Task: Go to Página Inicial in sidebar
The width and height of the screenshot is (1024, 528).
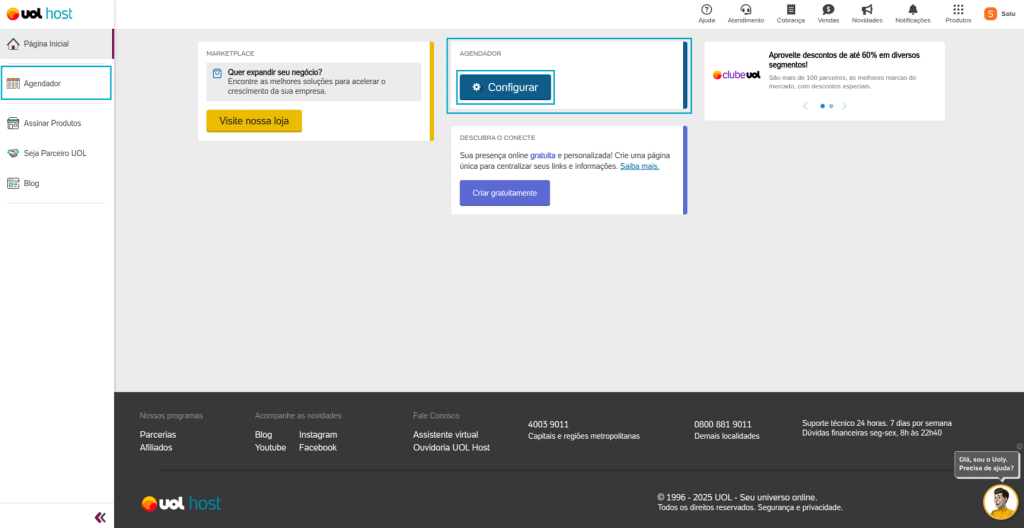Action: 46,44
